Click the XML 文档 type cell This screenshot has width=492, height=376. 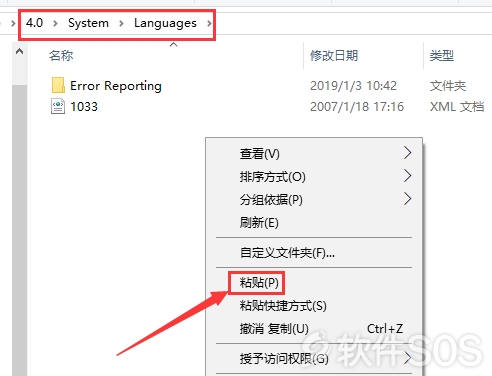tap(457, 107)
